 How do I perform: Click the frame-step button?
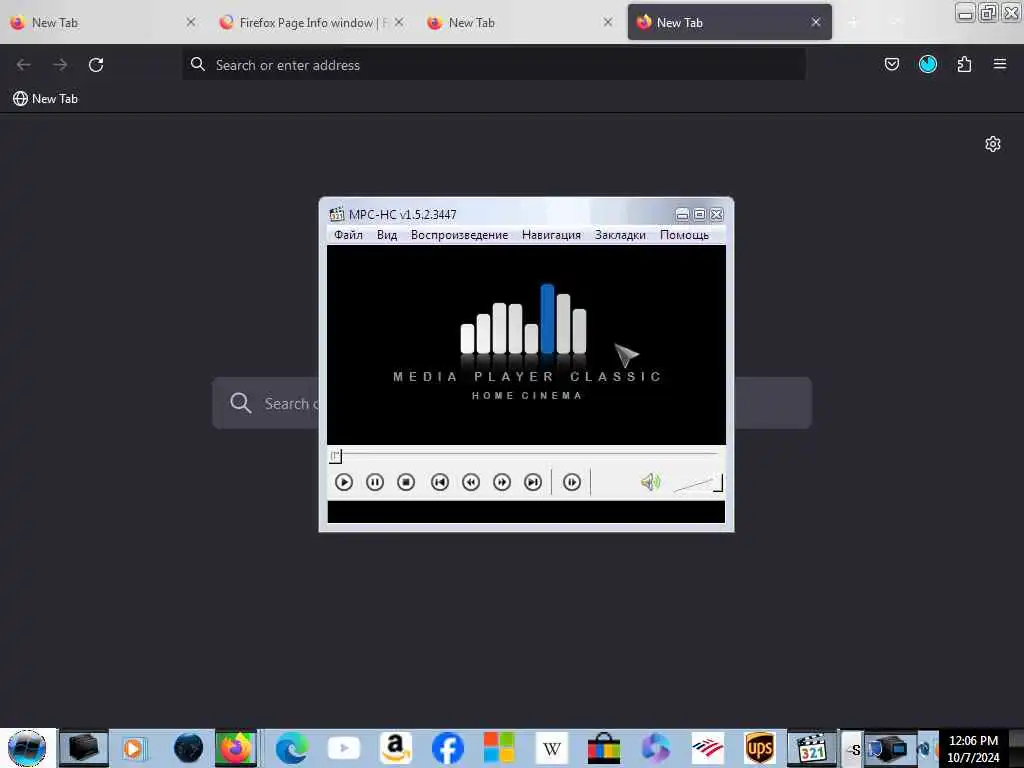(572, 482)
